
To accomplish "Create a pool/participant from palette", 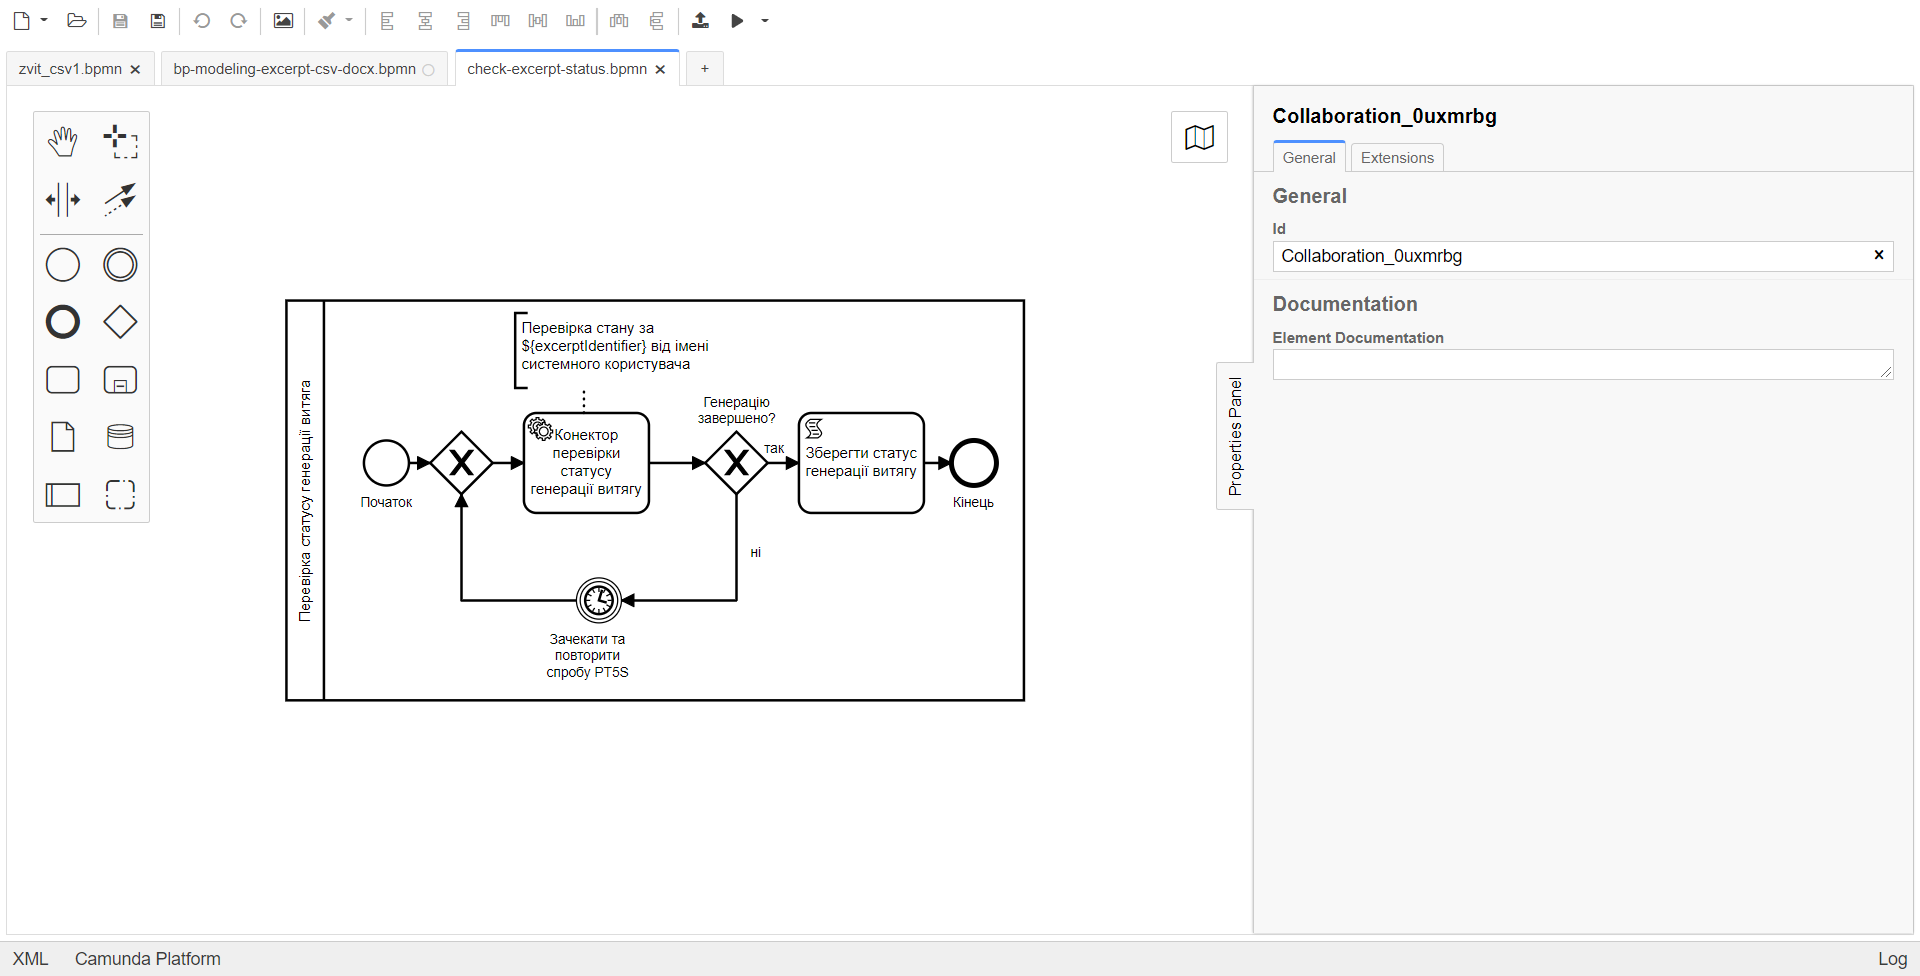I will (x=62, y=495).
